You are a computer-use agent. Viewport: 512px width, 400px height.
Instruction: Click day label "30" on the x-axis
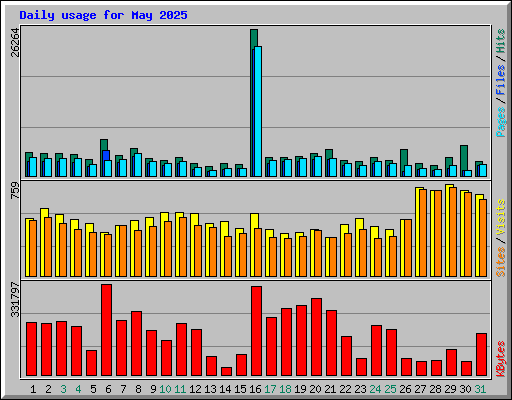pos(465,389)
